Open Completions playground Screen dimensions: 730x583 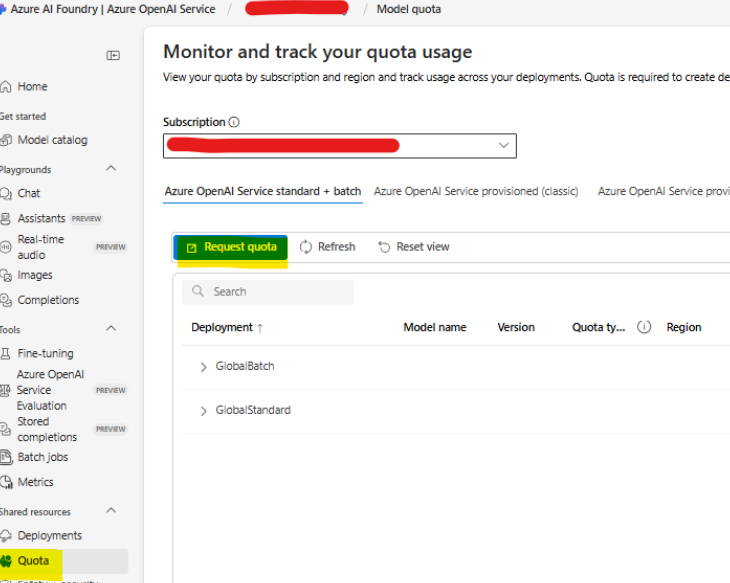48,300
